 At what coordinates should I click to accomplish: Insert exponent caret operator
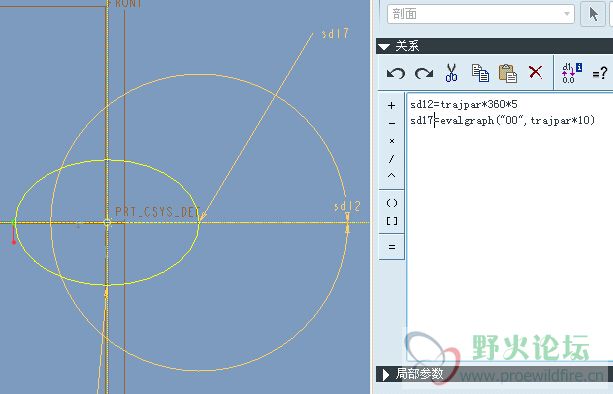(x=391, y=176)
